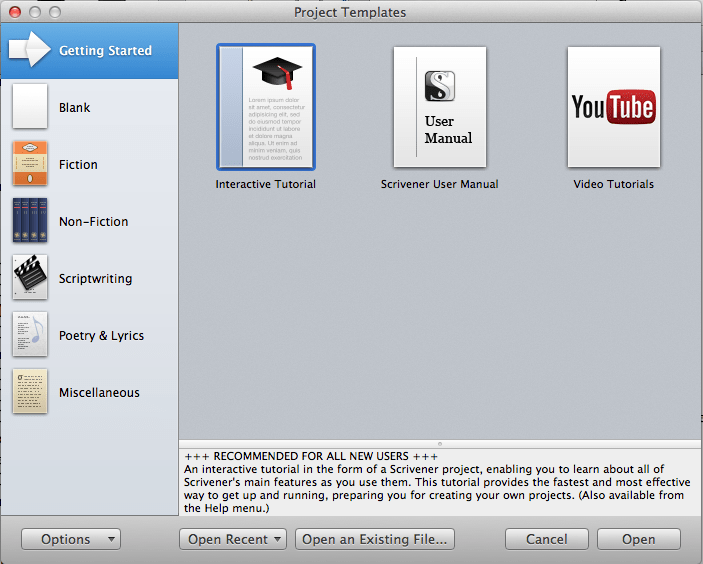Click the Scriptwriting clapperboard icon
The height and width of the screenshot is (564, 703).
[30, 277]
